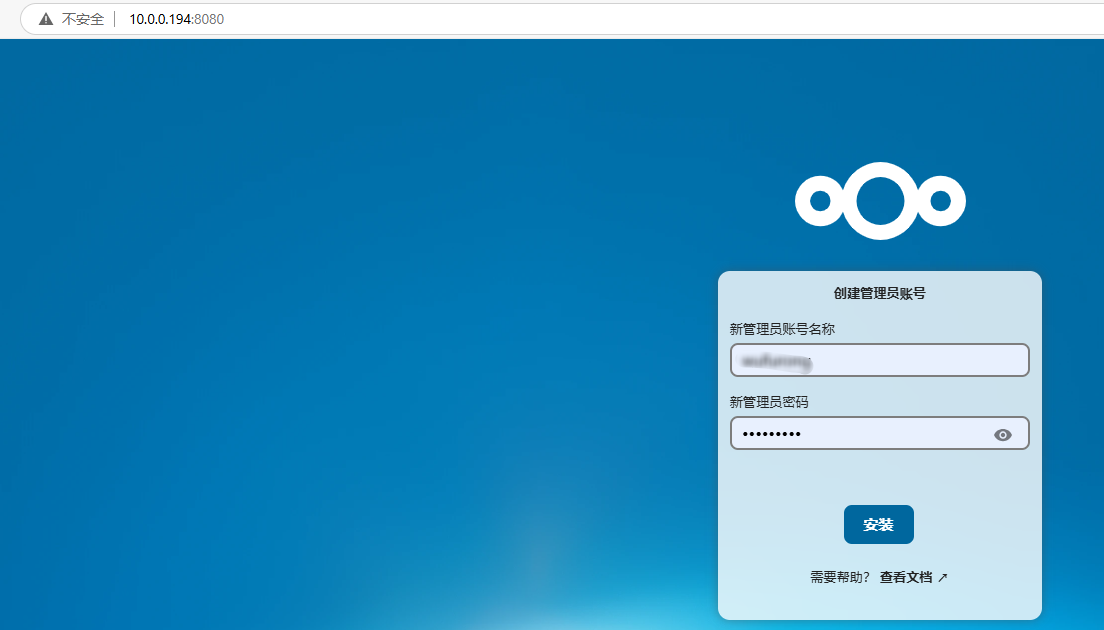This screenshot has width=1104, height=630.
Task: Click the Nextcloud logo above the form
Action: tap(880, 201)
